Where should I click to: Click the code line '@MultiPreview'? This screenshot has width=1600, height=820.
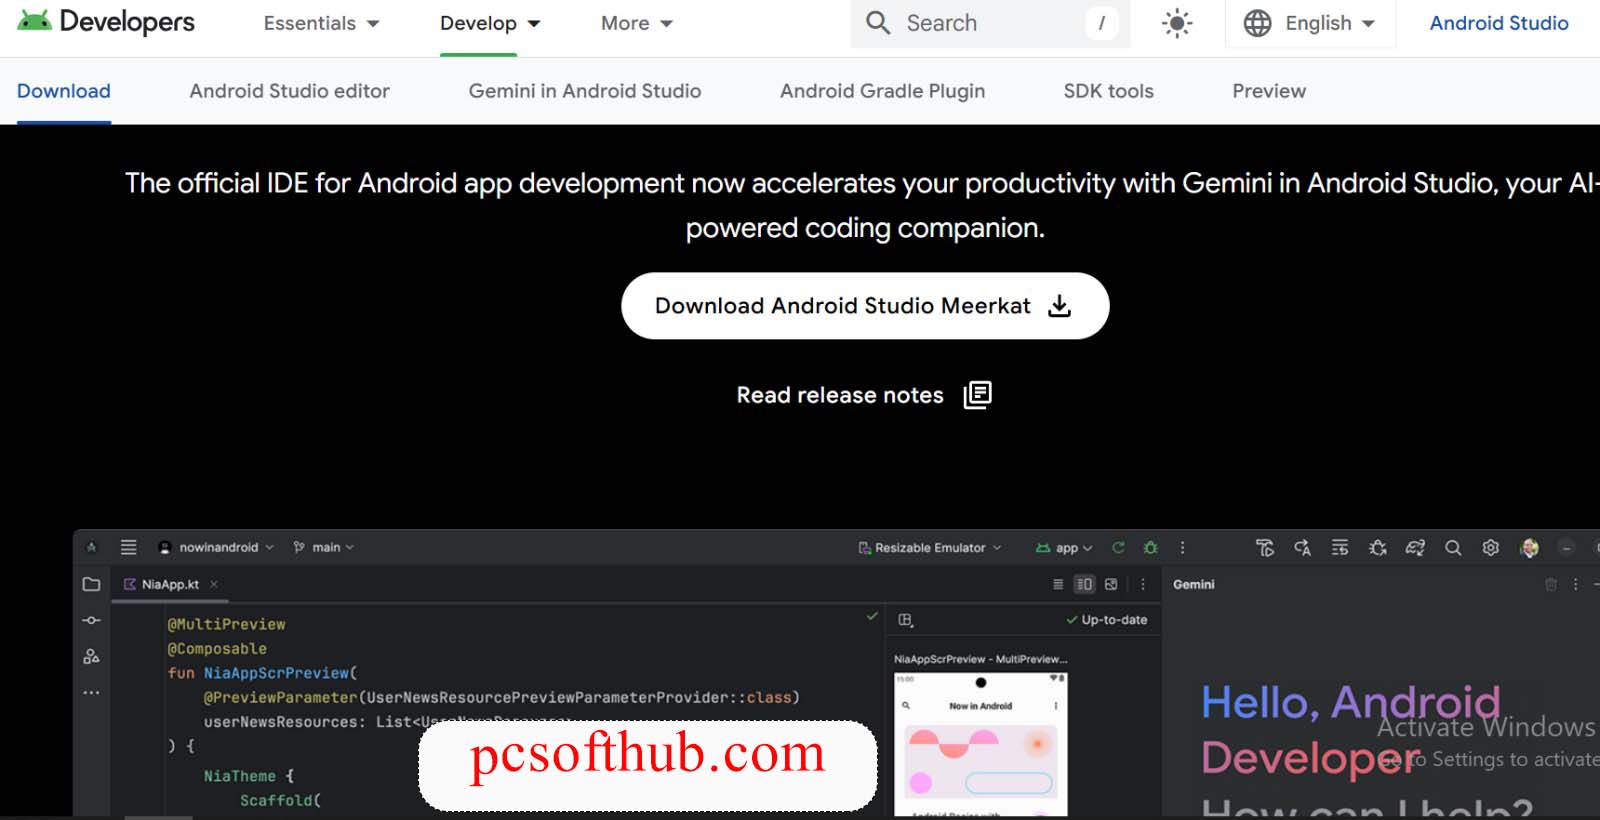226,624
